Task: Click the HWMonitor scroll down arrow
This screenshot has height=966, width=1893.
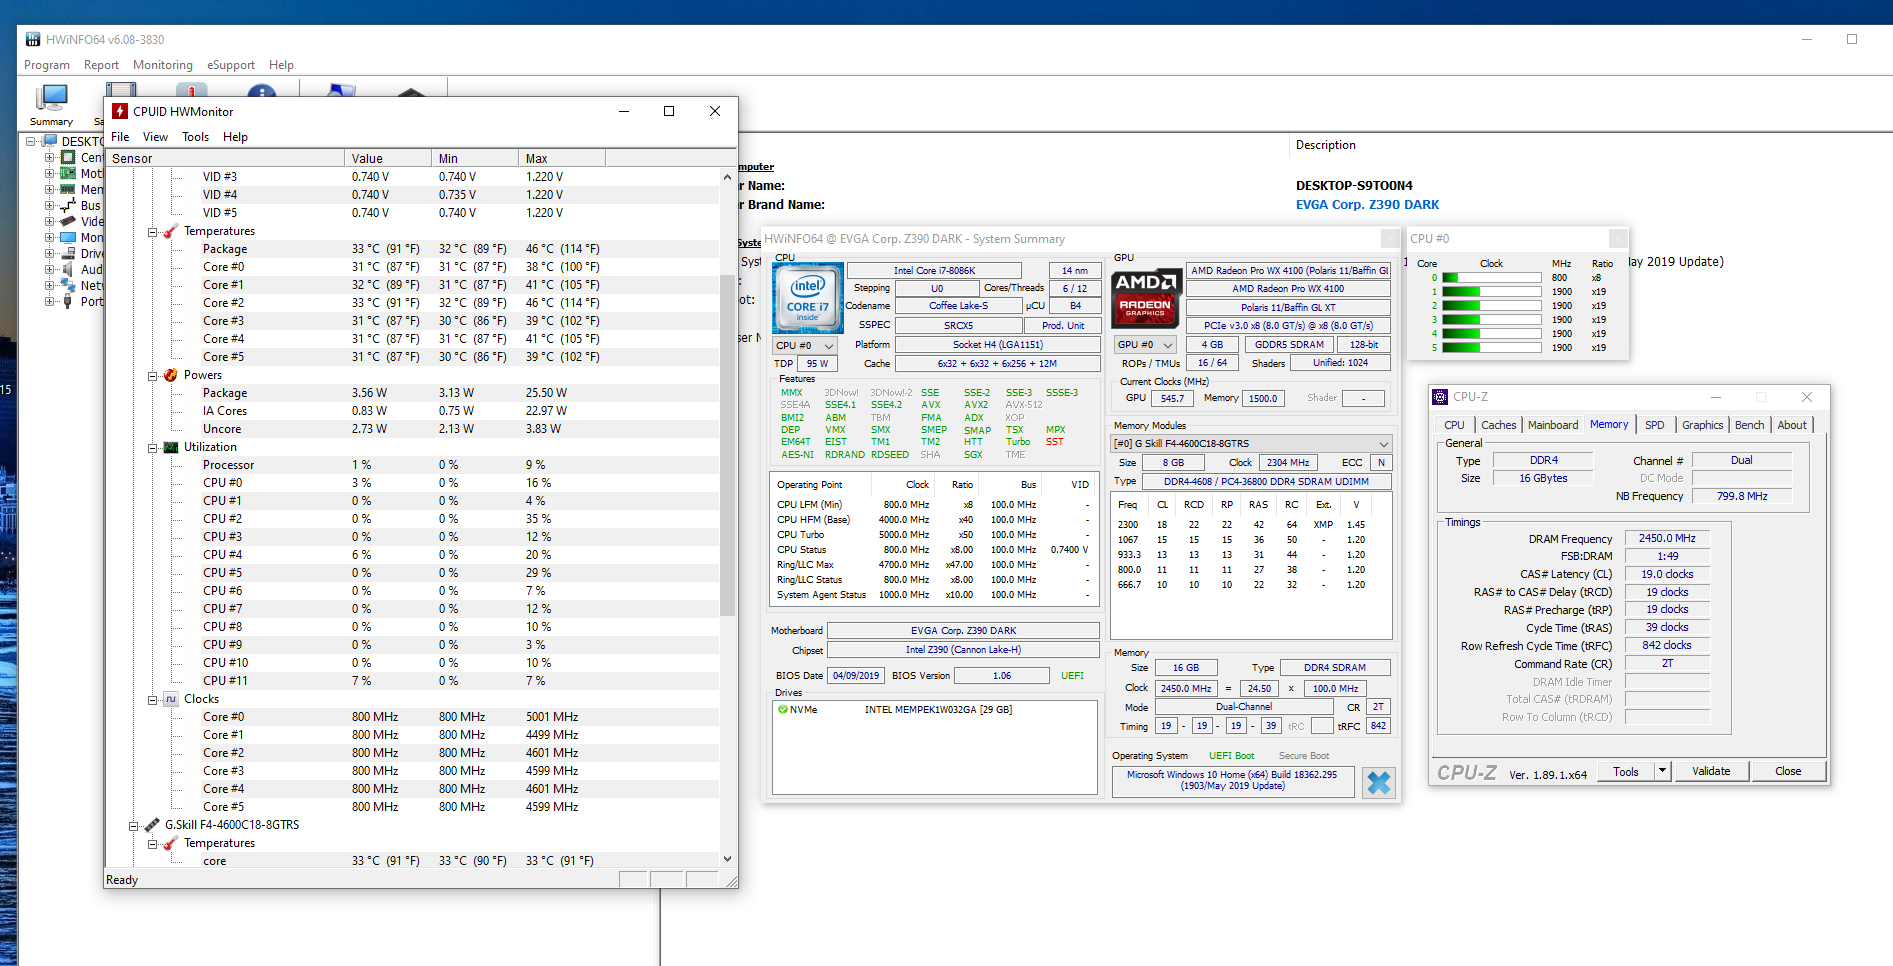Action: tap(727, 859)
